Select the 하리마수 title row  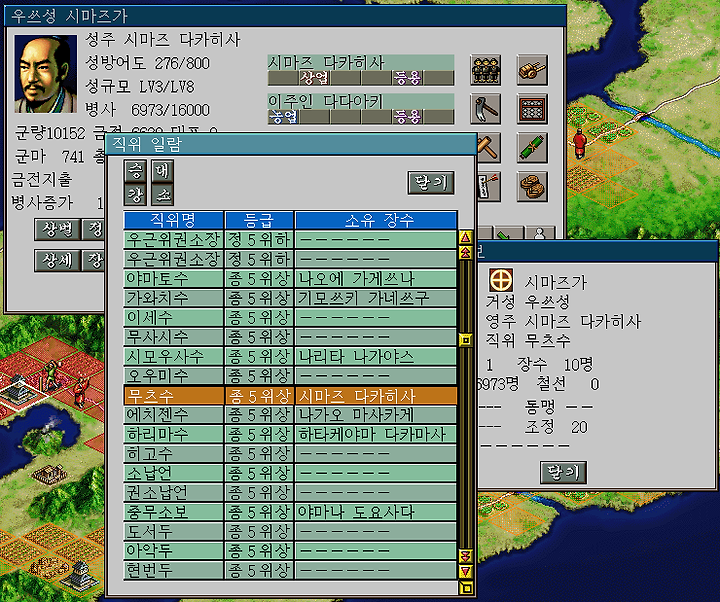coord(290,434)
